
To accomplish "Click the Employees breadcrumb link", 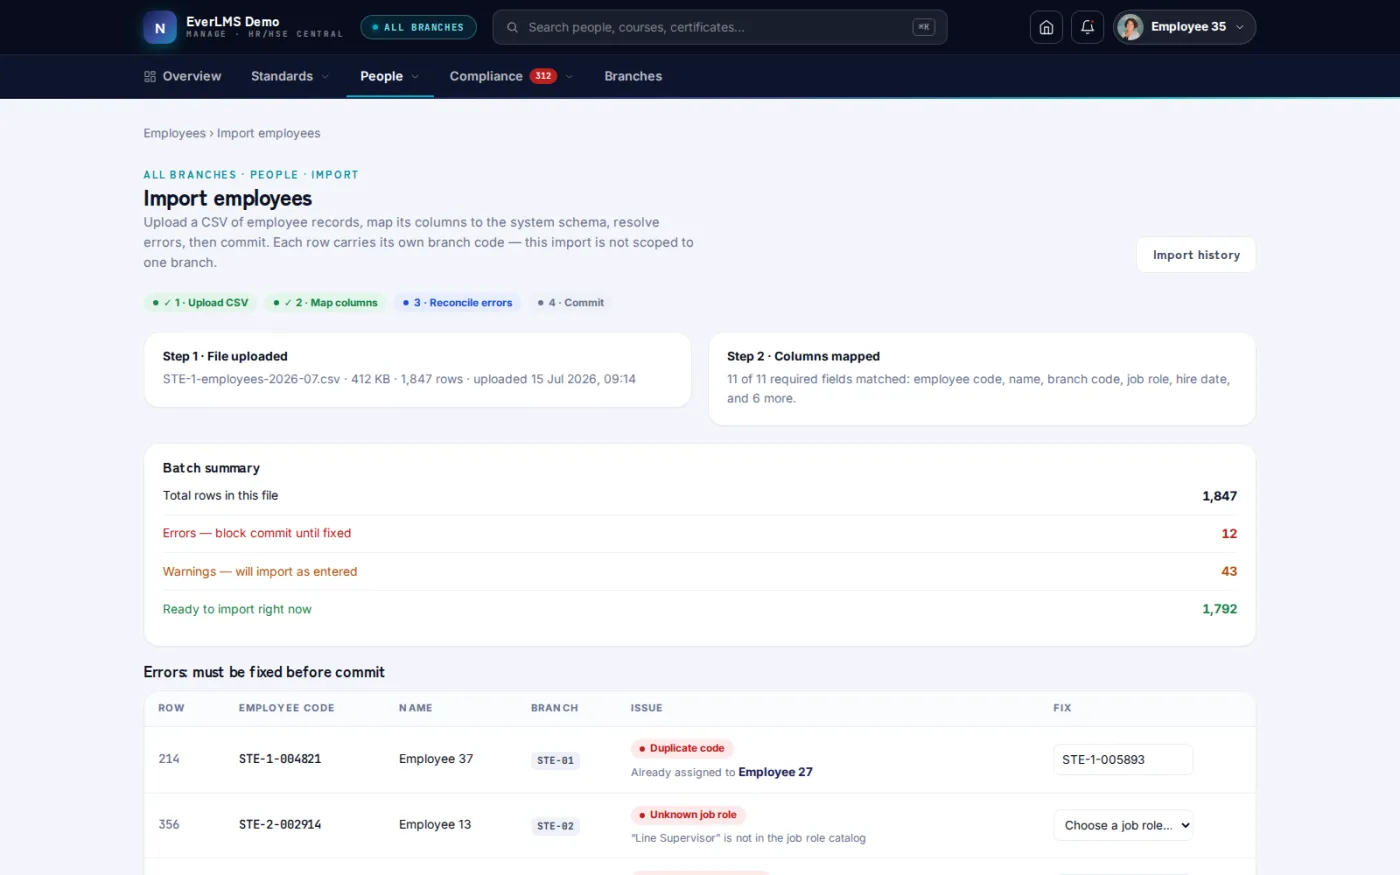I will [x=174, y=133].
